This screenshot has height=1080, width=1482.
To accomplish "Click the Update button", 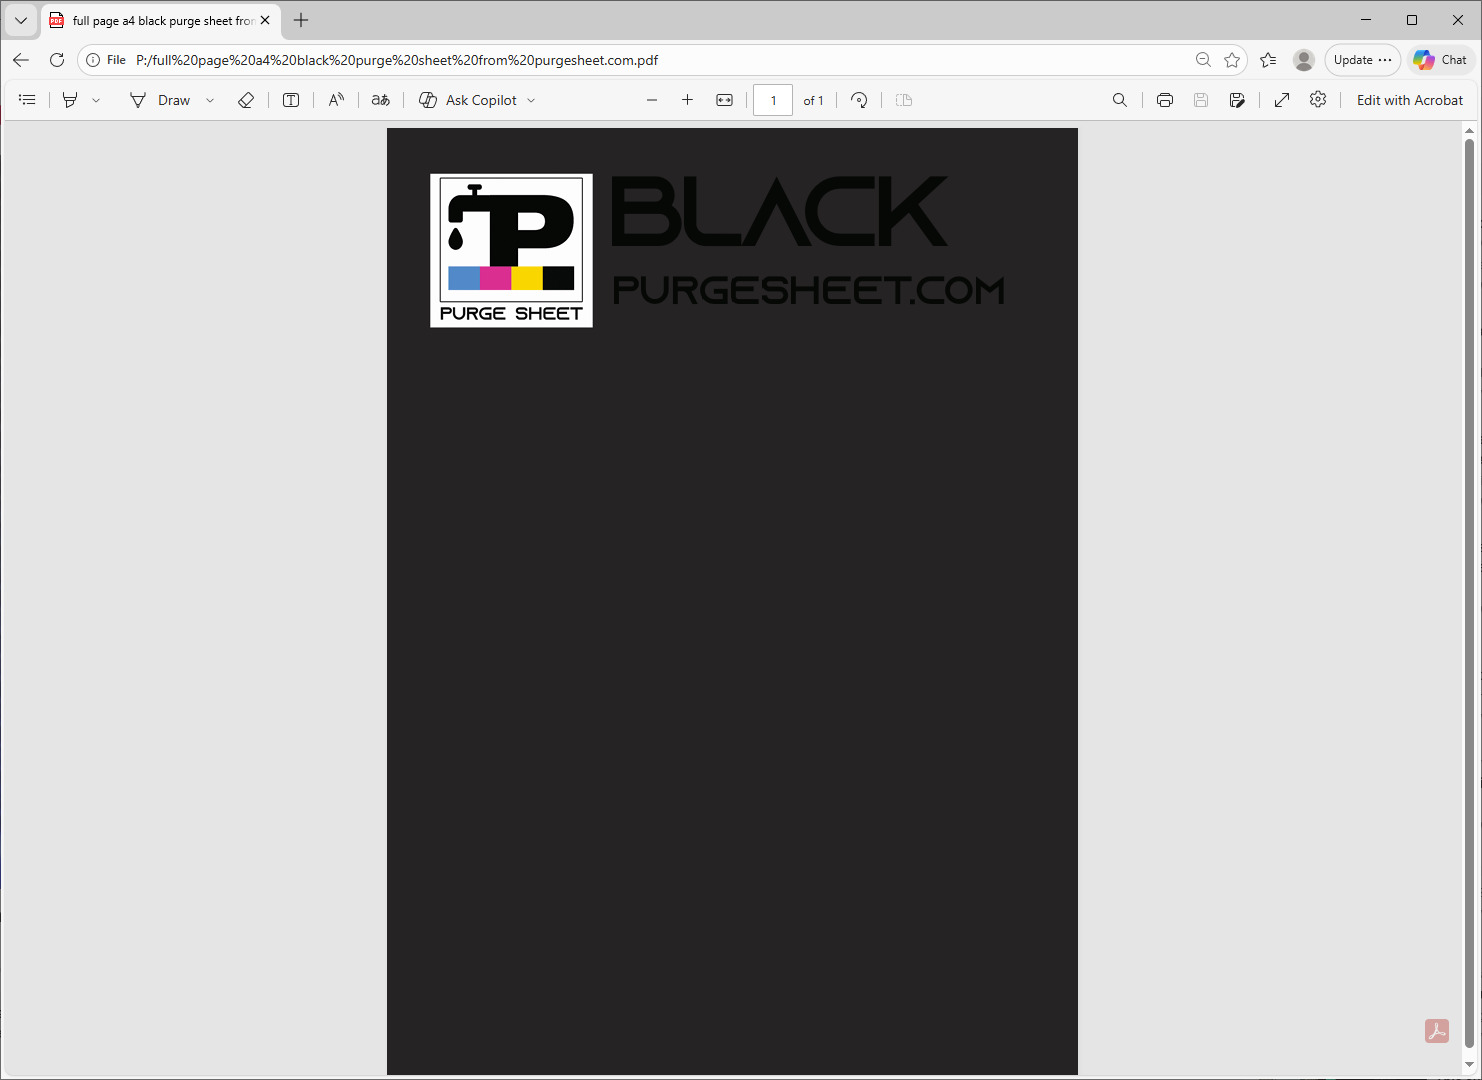I will [1362, 60].
